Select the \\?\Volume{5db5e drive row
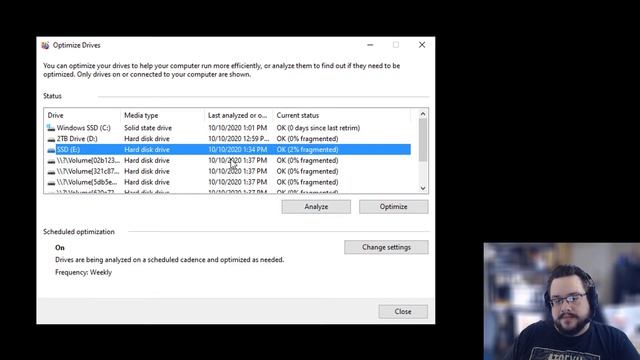 tap(229, 182)
